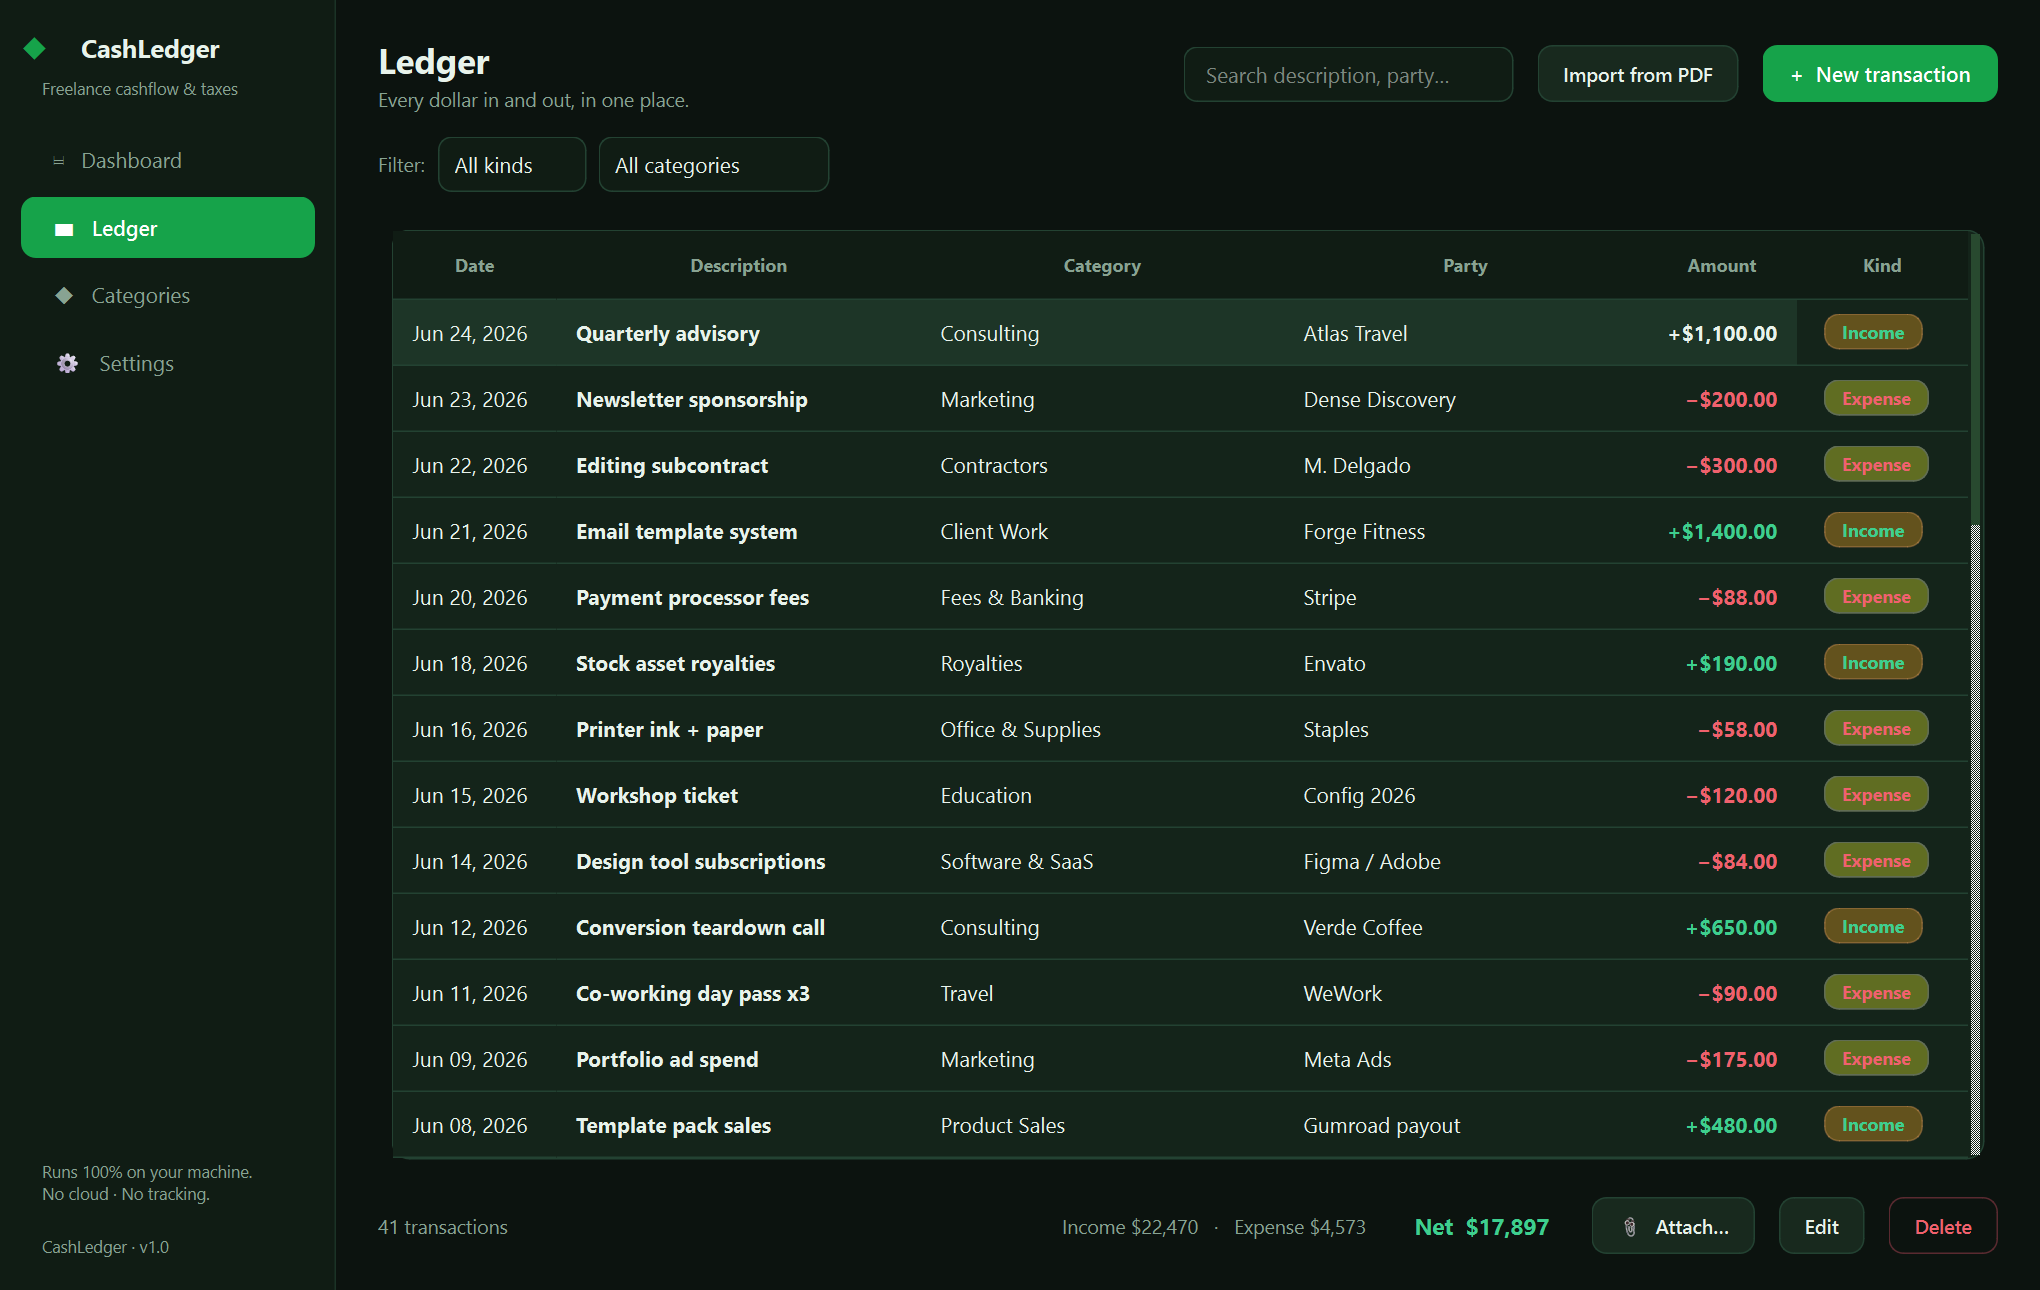Click the CashLedger green diamond logo

35,48
